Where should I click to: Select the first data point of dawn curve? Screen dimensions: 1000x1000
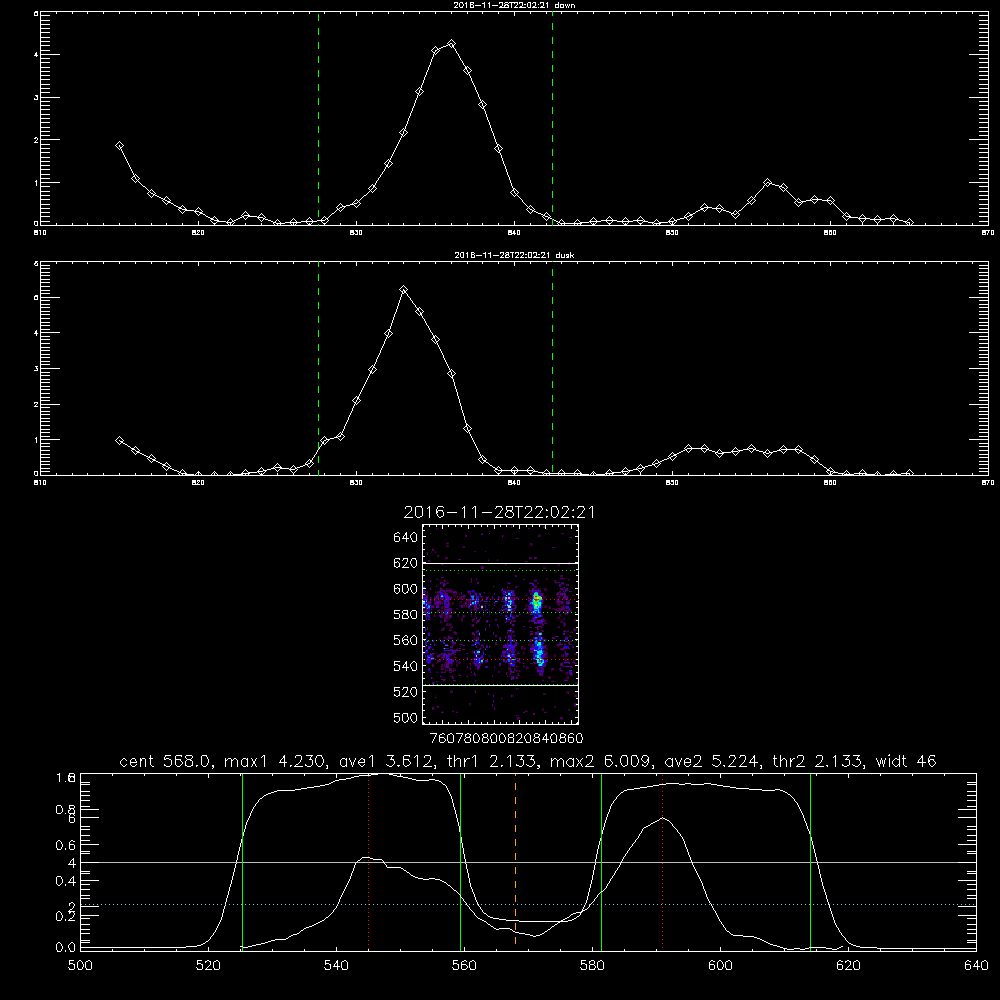pyautogui.click(x=119, y=146)
